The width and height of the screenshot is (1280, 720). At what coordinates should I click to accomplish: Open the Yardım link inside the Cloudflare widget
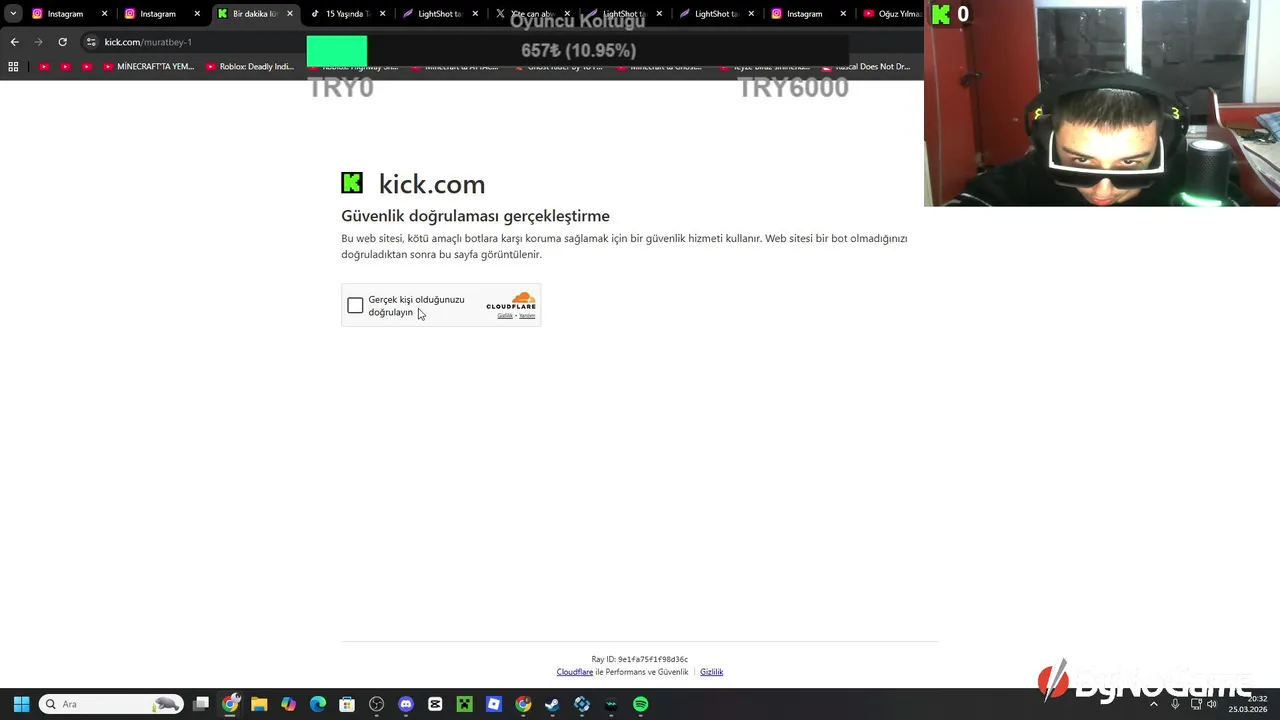pos(527,316)
